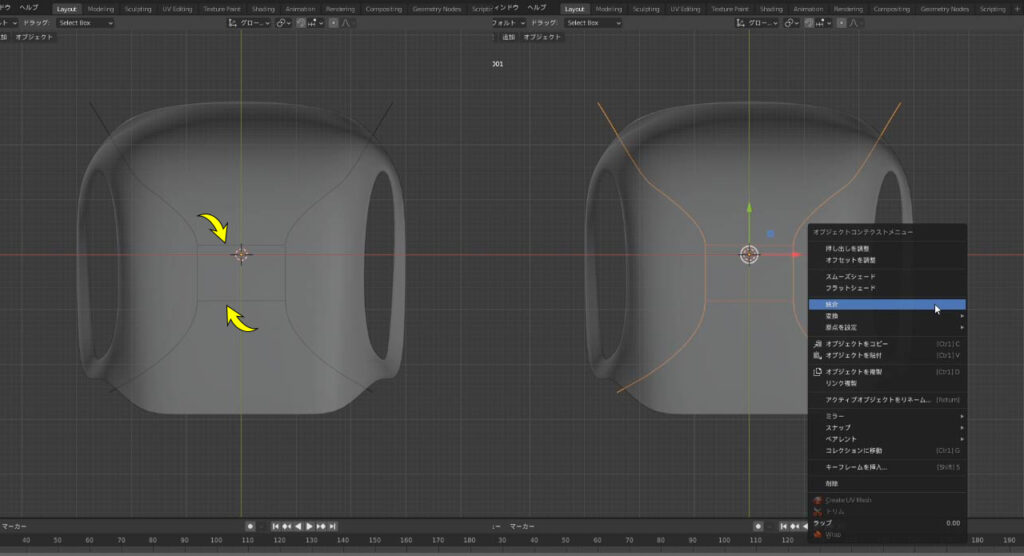The width and height of the screenshot is (1024, 556).
Task: Click 統合 (Join) in the object context menu
Action: [x=887, y=304]
